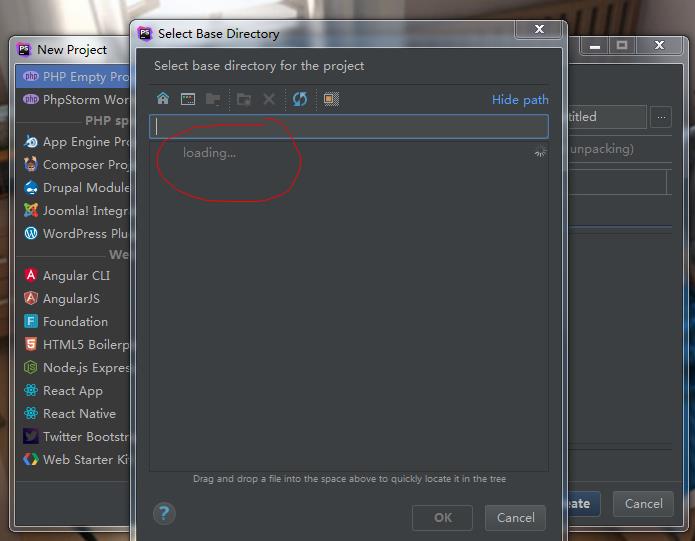The width and height of the screenshot is (695, 541).
Task: Select App Engine Project type
Action: 73,142
